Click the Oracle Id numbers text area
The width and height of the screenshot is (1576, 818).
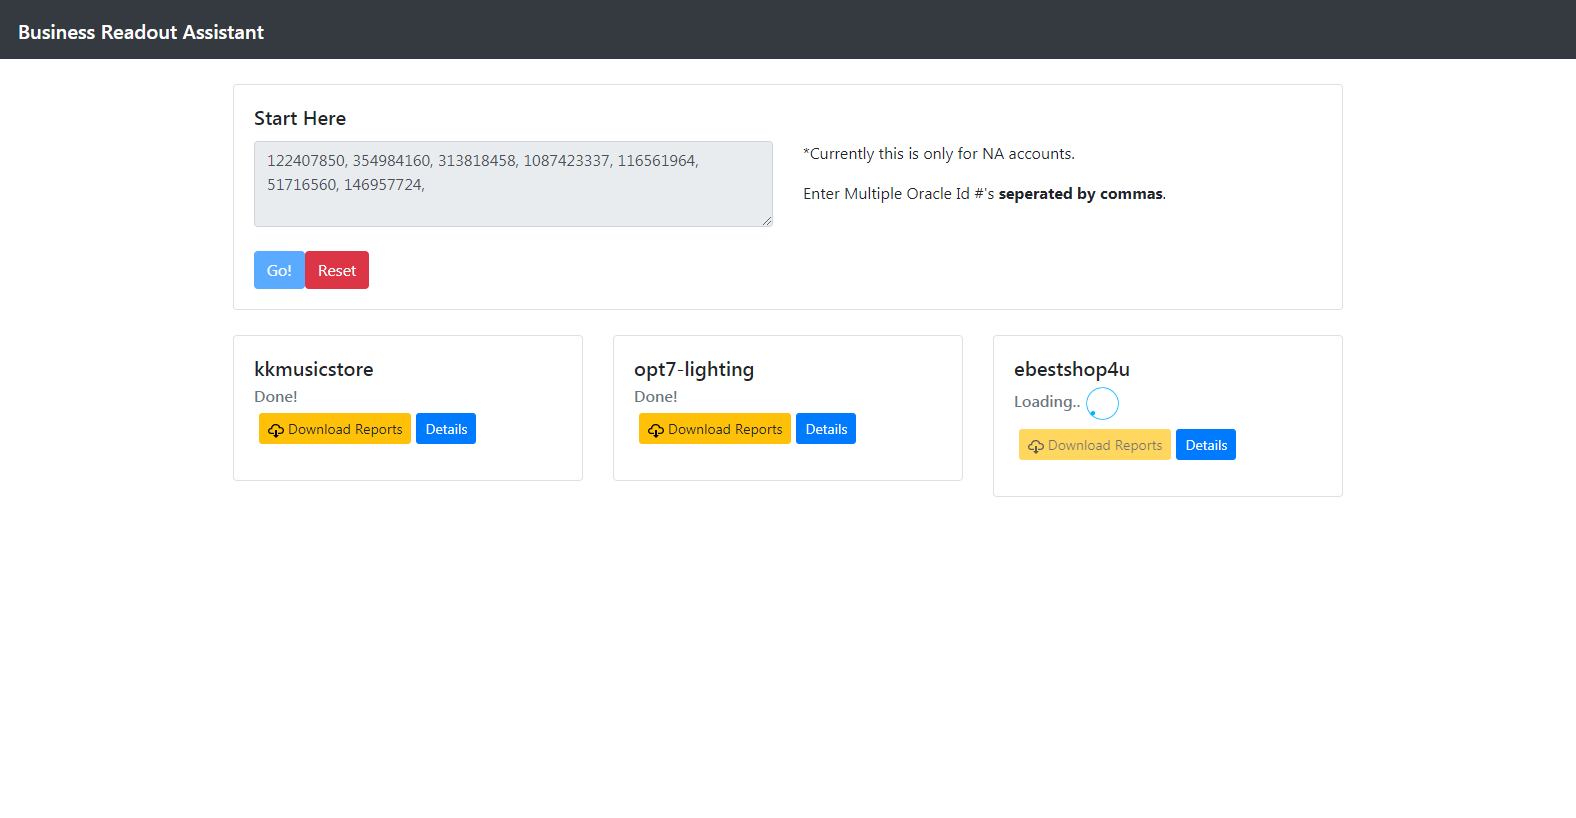click(x=513, y=184)
